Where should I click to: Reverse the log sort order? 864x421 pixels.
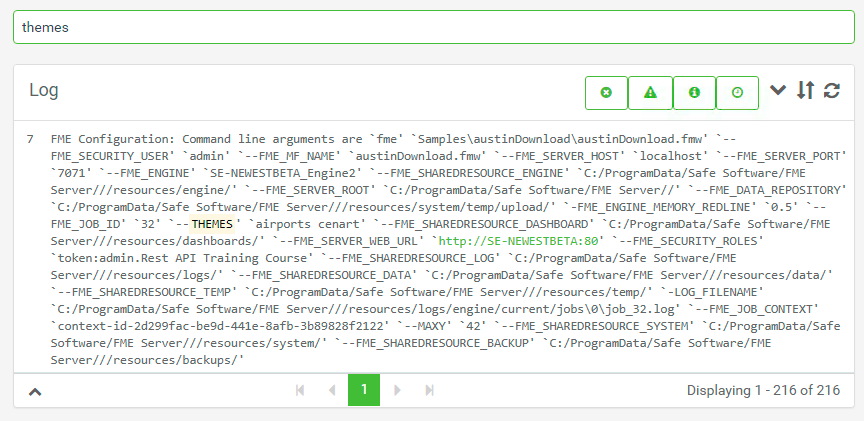(x=805, y=90)
